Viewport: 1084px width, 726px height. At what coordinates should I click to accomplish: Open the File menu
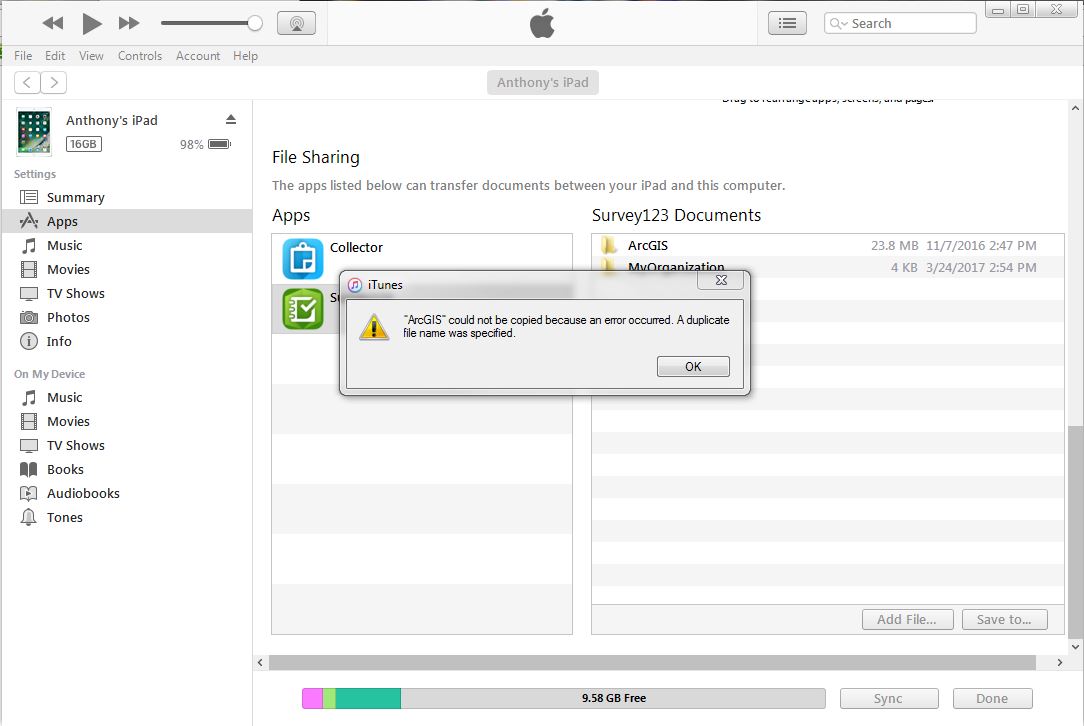pyautogui.click(x=23, y=56)
